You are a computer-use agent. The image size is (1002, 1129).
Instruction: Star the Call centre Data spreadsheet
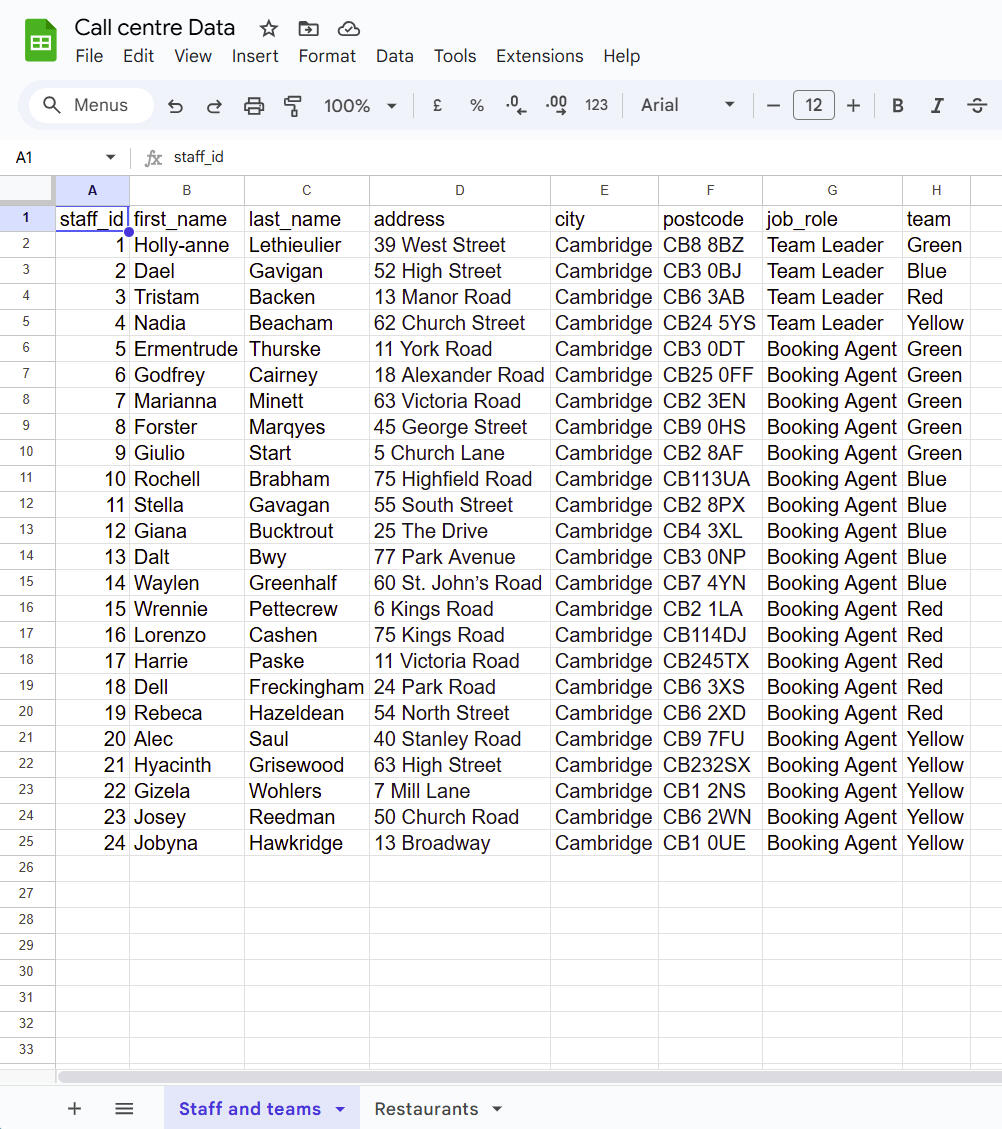(267, 28)
